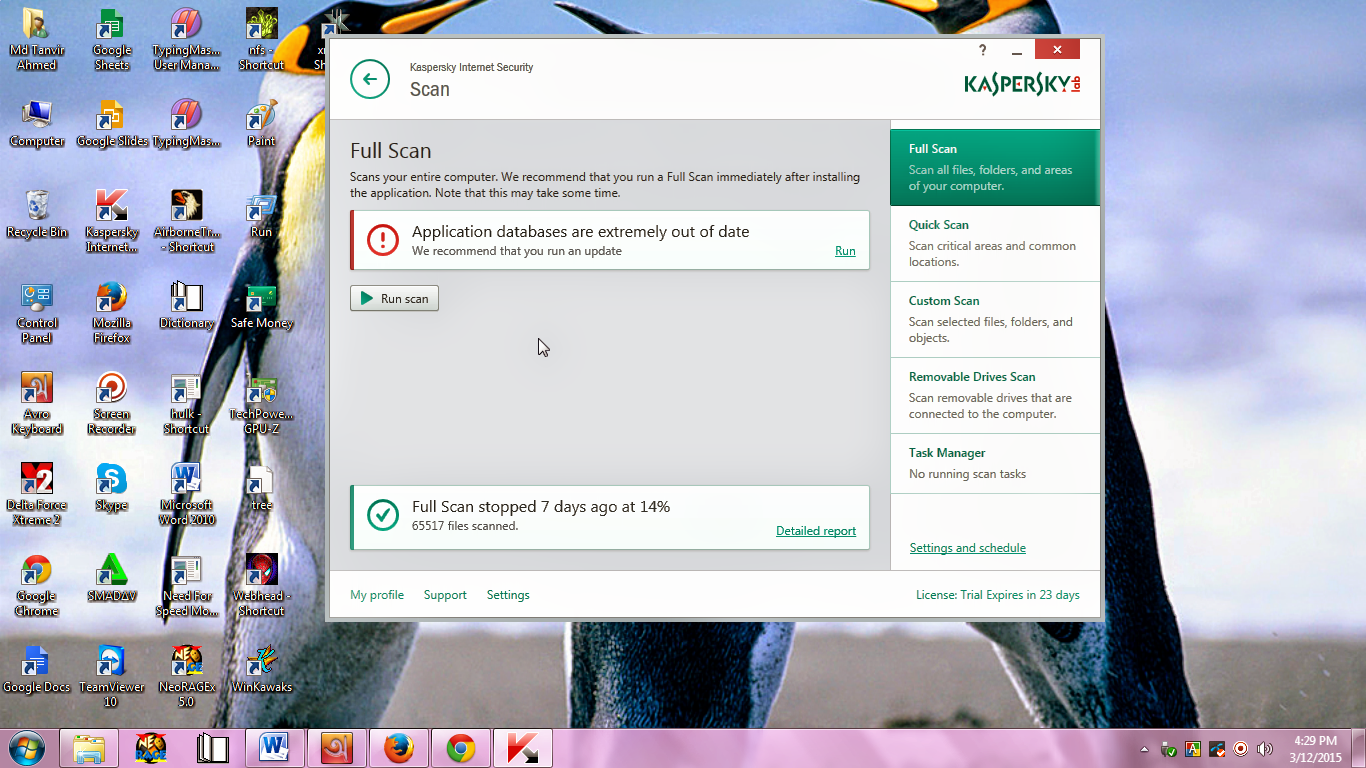Open Delta Force Xtreme 2 icon
1366x768 pixels.
click(37, 495)
